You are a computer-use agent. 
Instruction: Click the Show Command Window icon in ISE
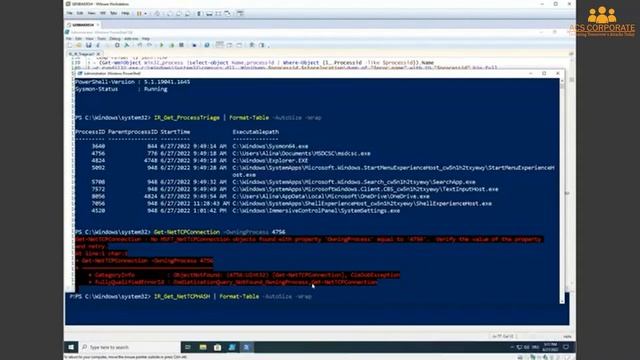click(x=252, y=45)
